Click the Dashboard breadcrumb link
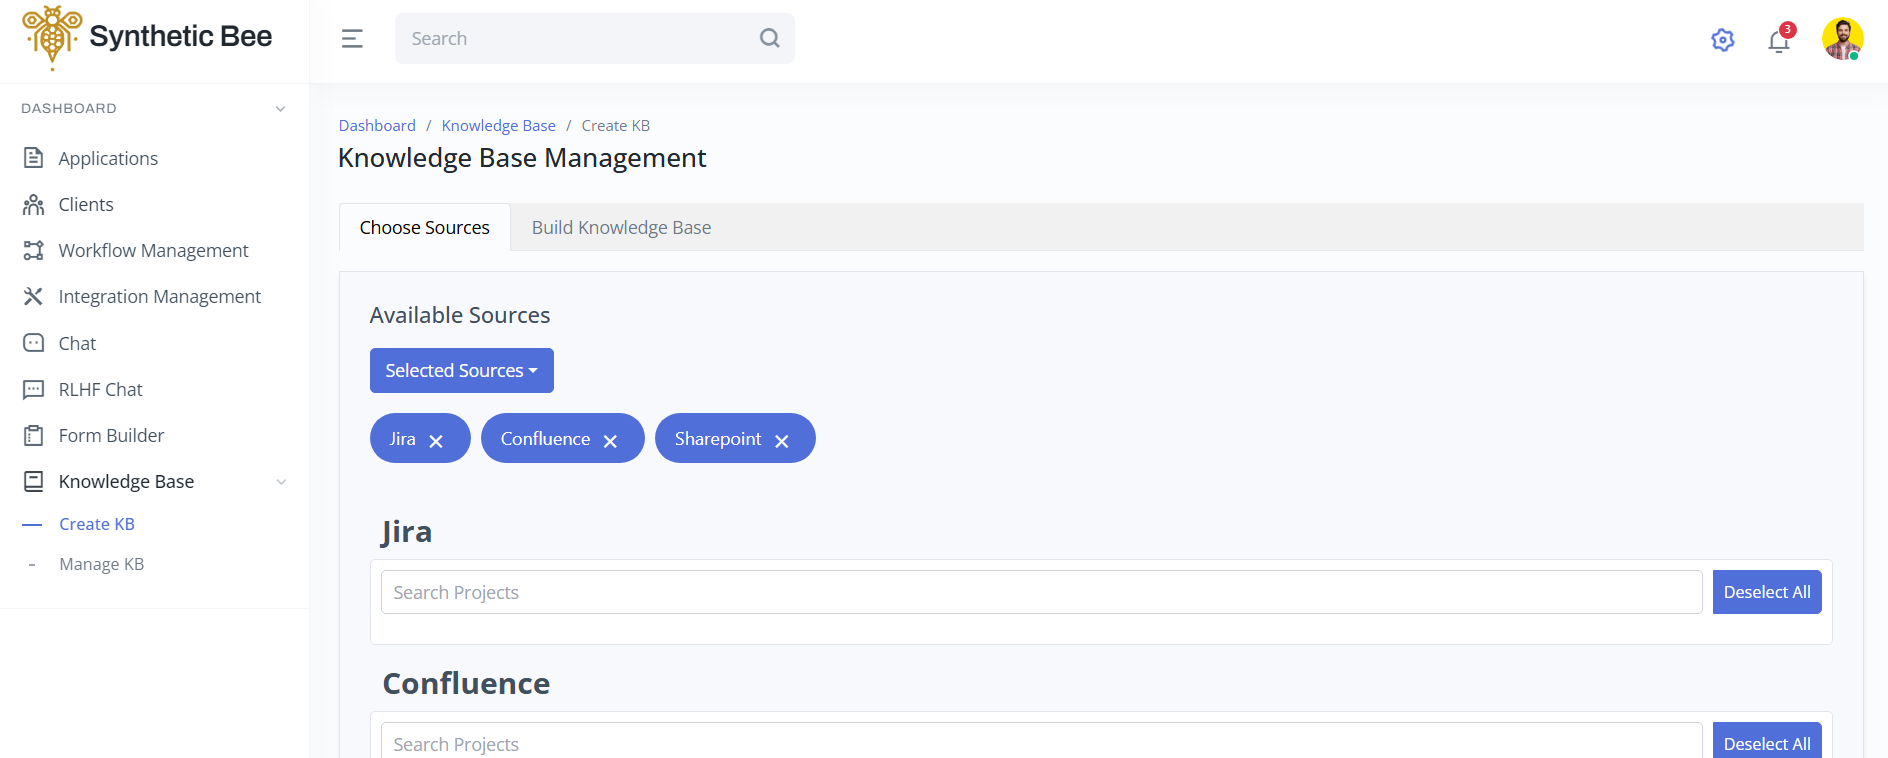Viewport: 1888px width, 758px height. (x=377, y=125)
